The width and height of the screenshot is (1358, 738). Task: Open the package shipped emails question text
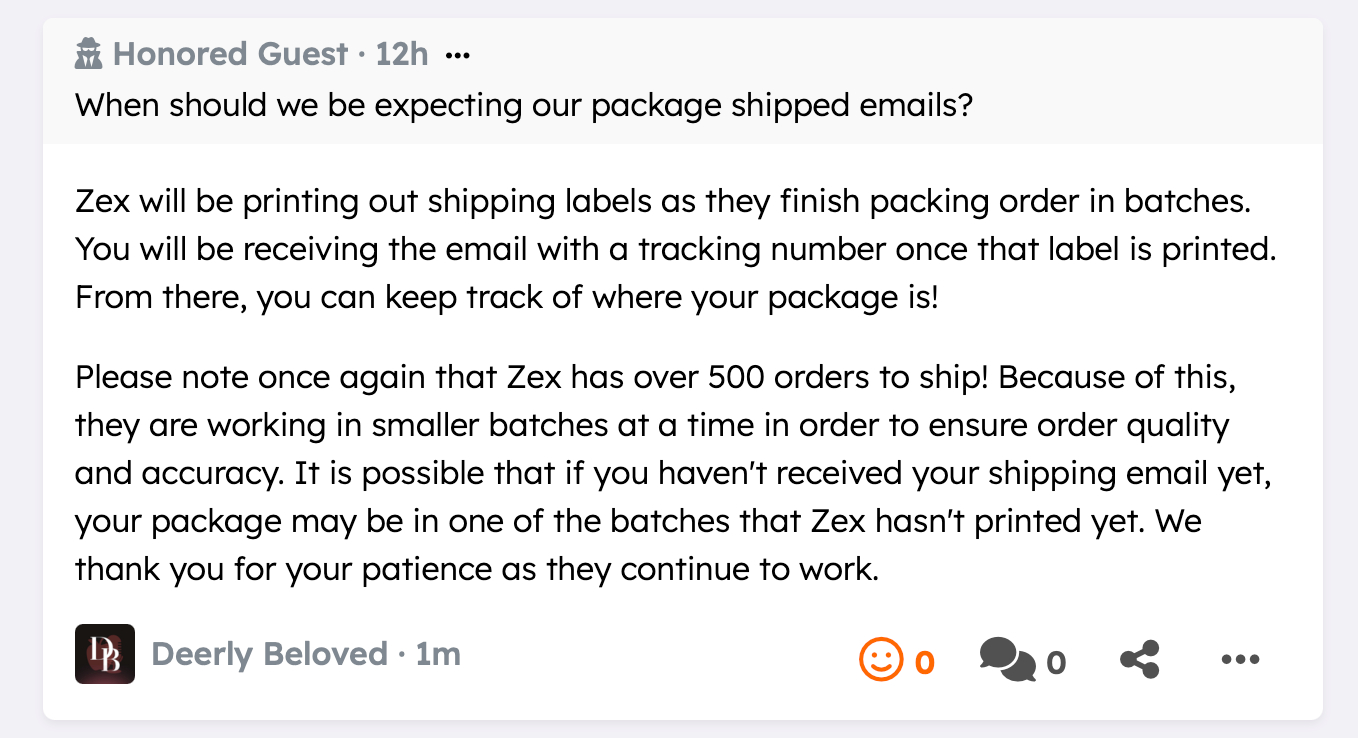[523, 104]
